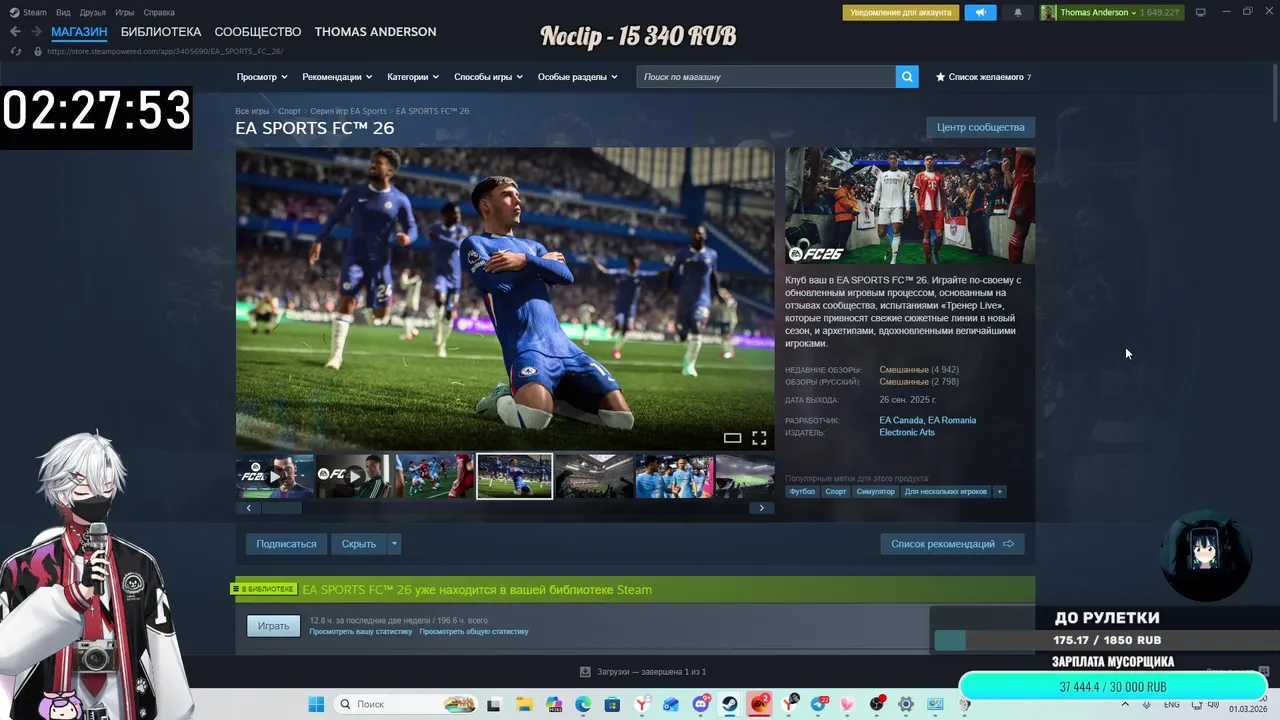Click the Спорт breadcrumb
Image resolution: width=1280 pixels, height=720 pixels.
click(289, 111)
